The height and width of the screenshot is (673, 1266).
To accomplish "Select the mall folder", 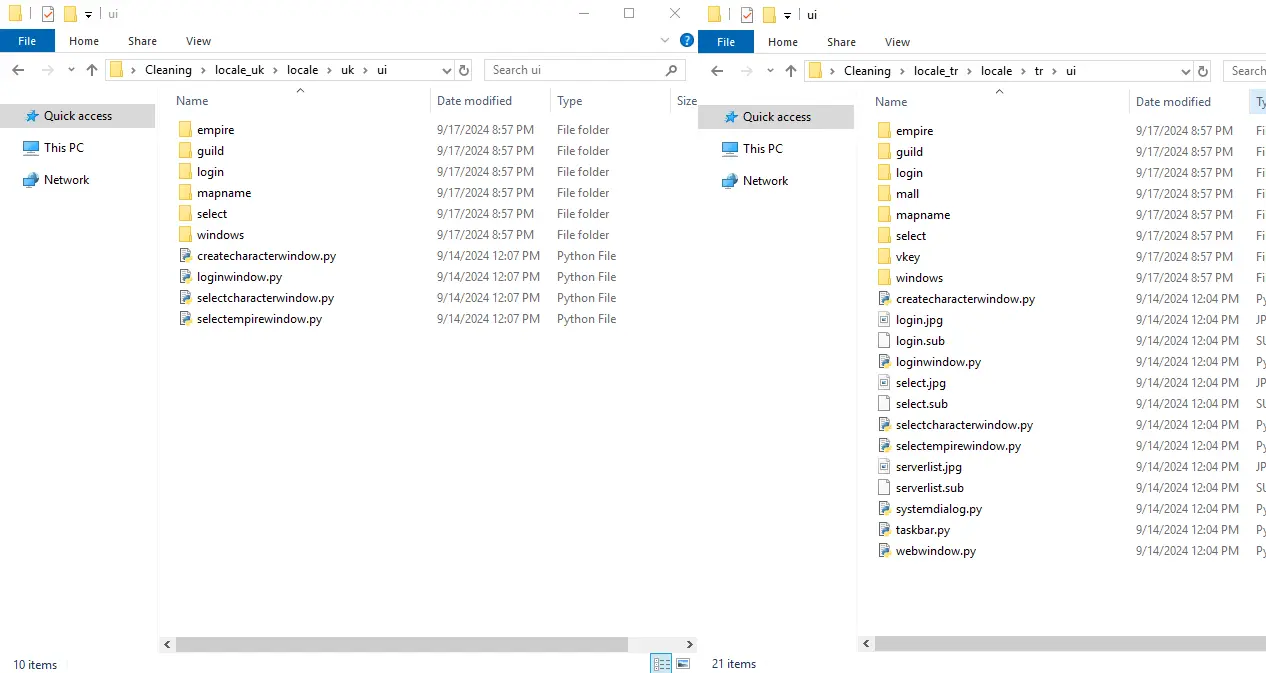I will [x=907, y=194].
